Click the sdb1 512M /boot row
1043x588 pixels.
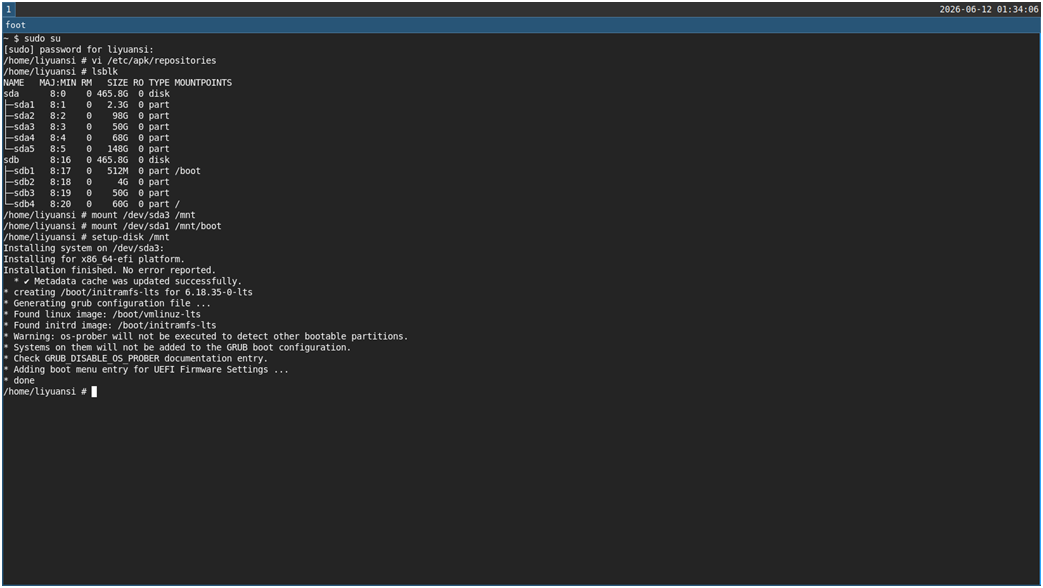102,171
